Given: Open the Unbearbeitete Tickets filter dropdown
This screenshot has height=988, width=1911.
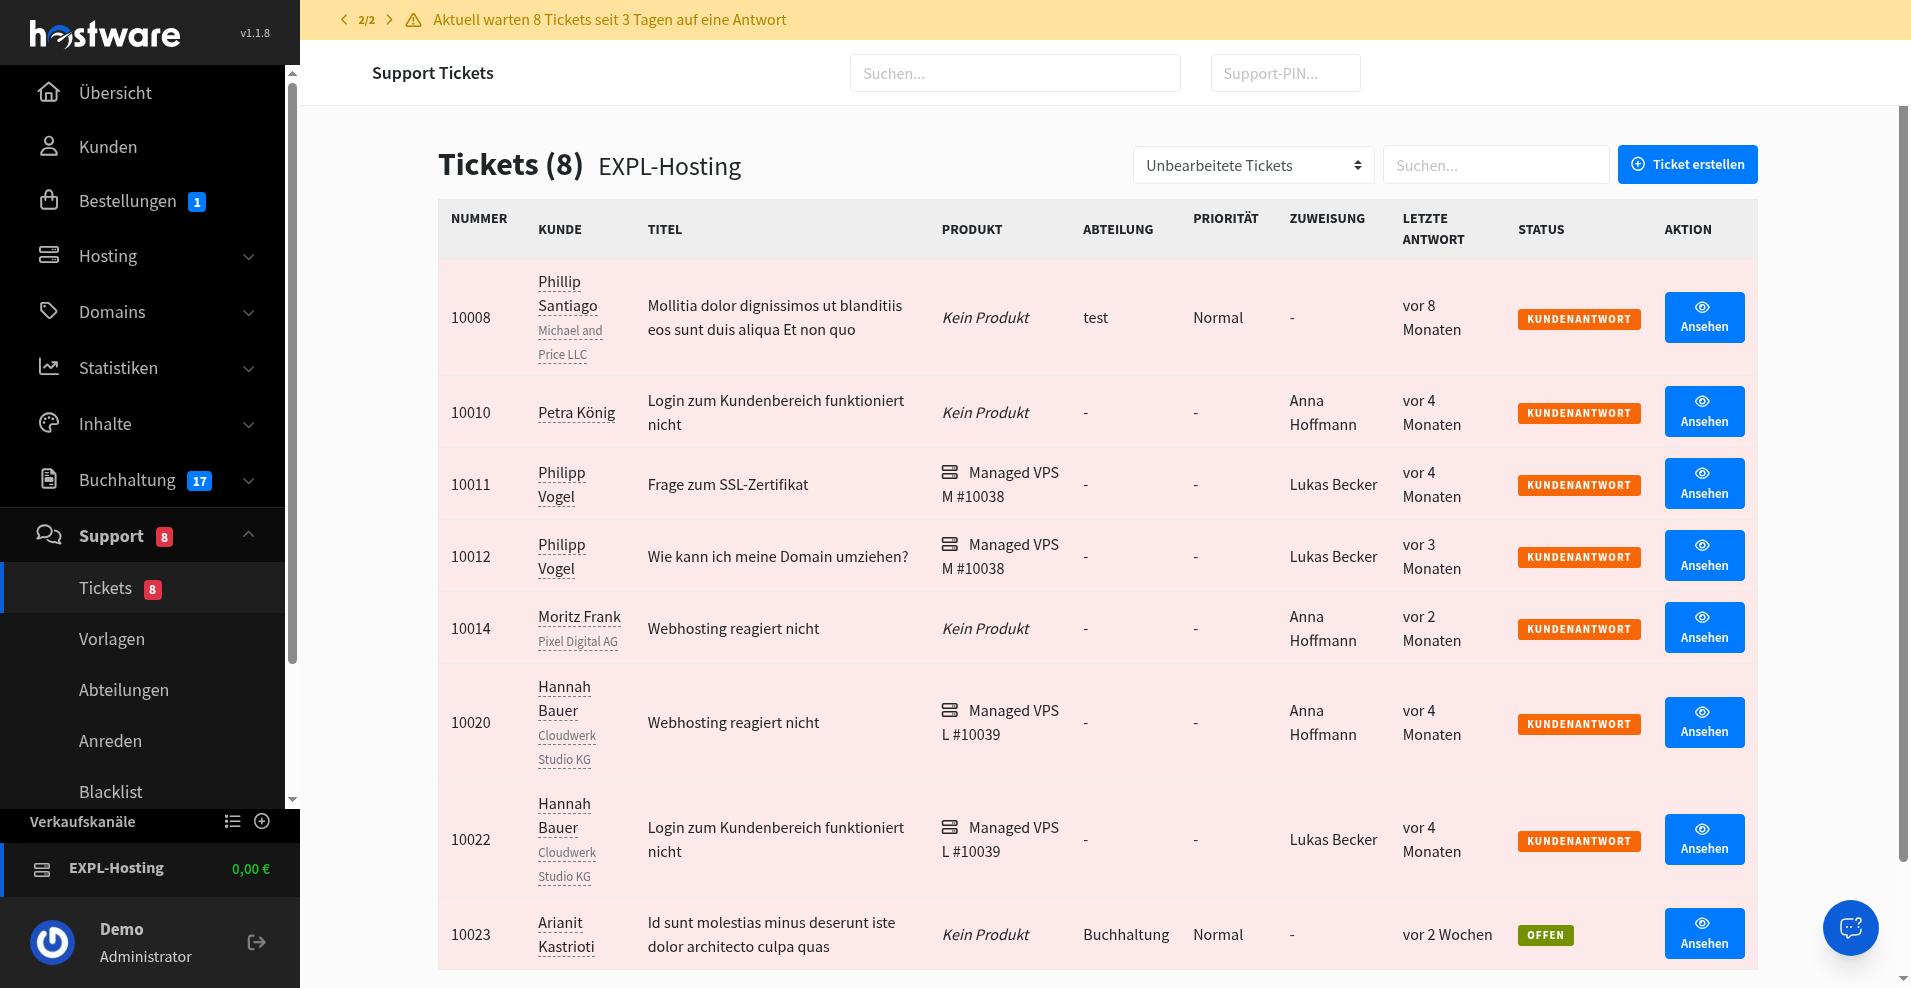Looking at the screenshot, I should click(x=1253, y=165).
